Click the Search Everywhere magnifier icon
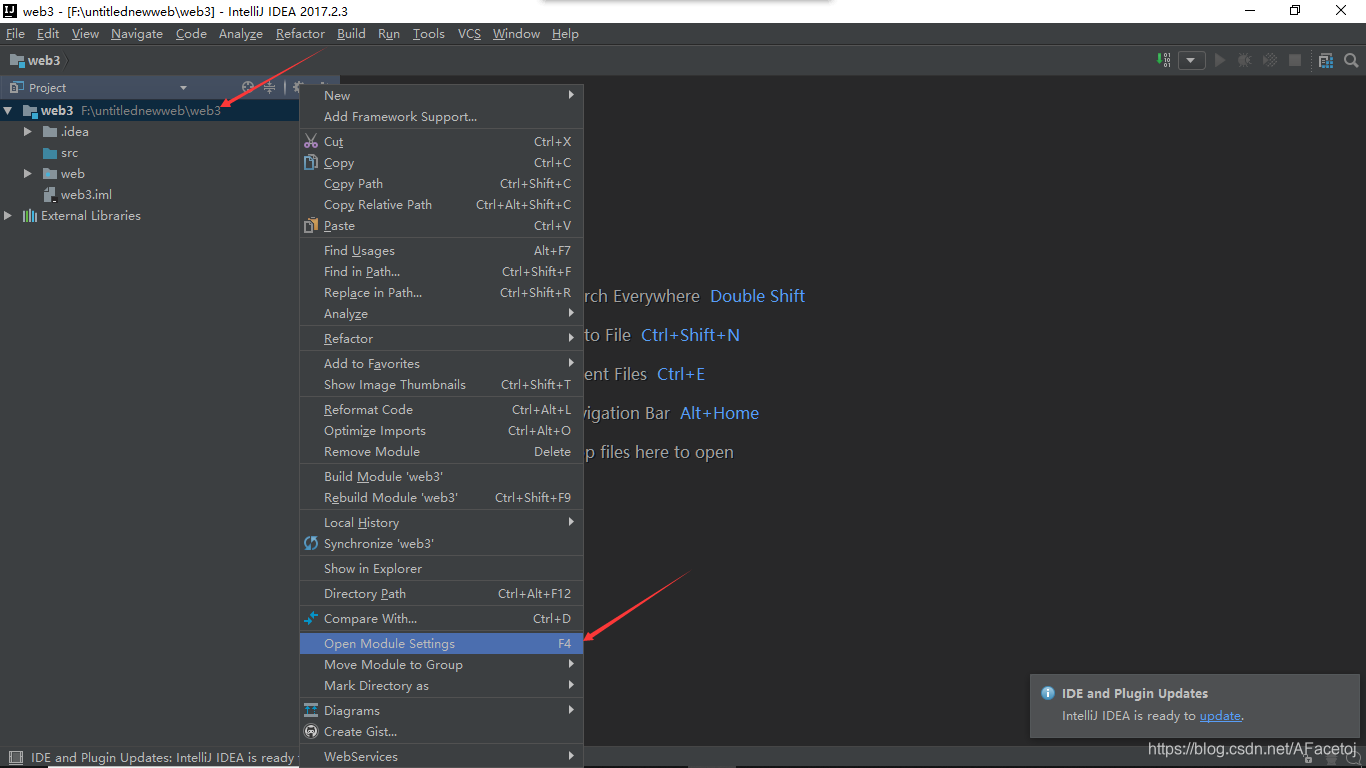This screenshot has height=768, width=1366. pos(1351,60)
